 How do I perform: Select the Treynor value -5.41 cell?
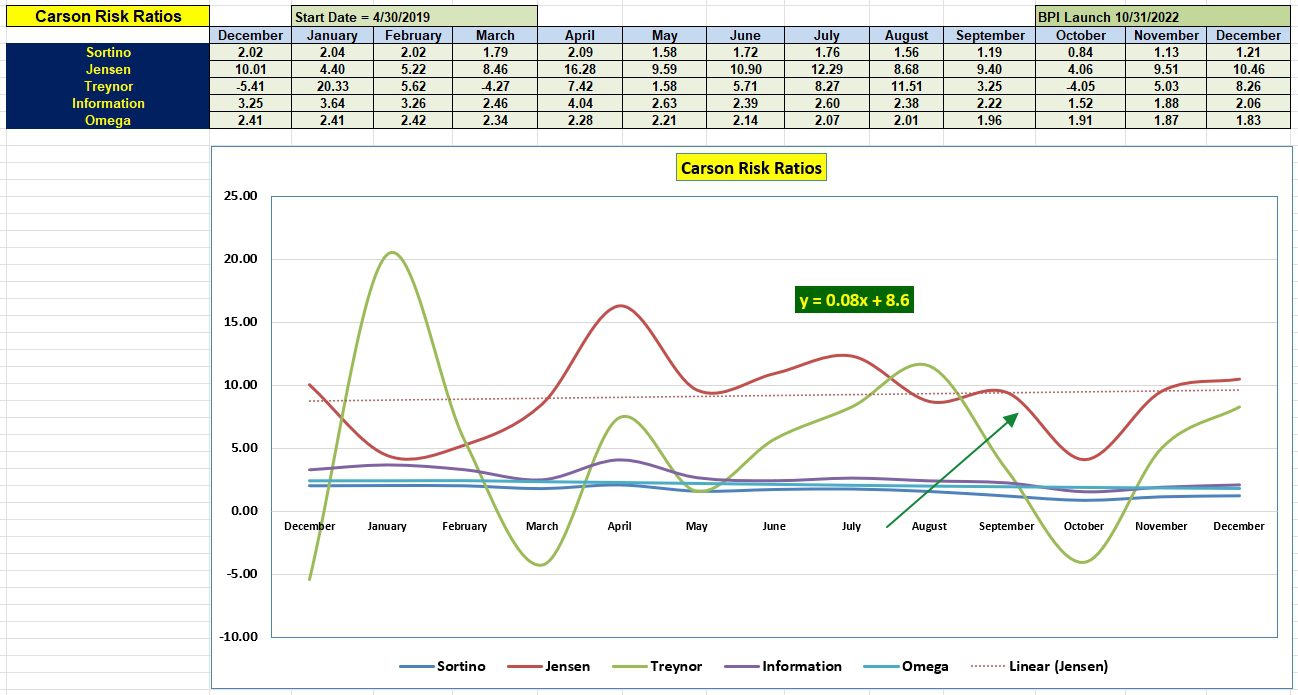(251, 86)
